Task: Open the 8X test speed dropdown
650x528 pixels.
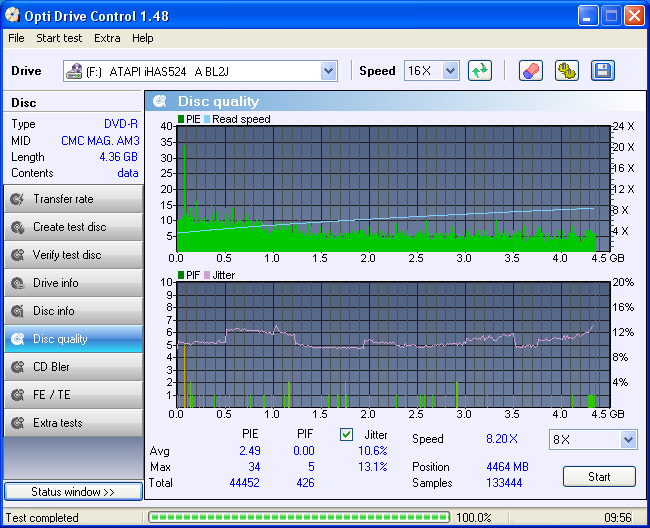Action: (x=628, y=439)
